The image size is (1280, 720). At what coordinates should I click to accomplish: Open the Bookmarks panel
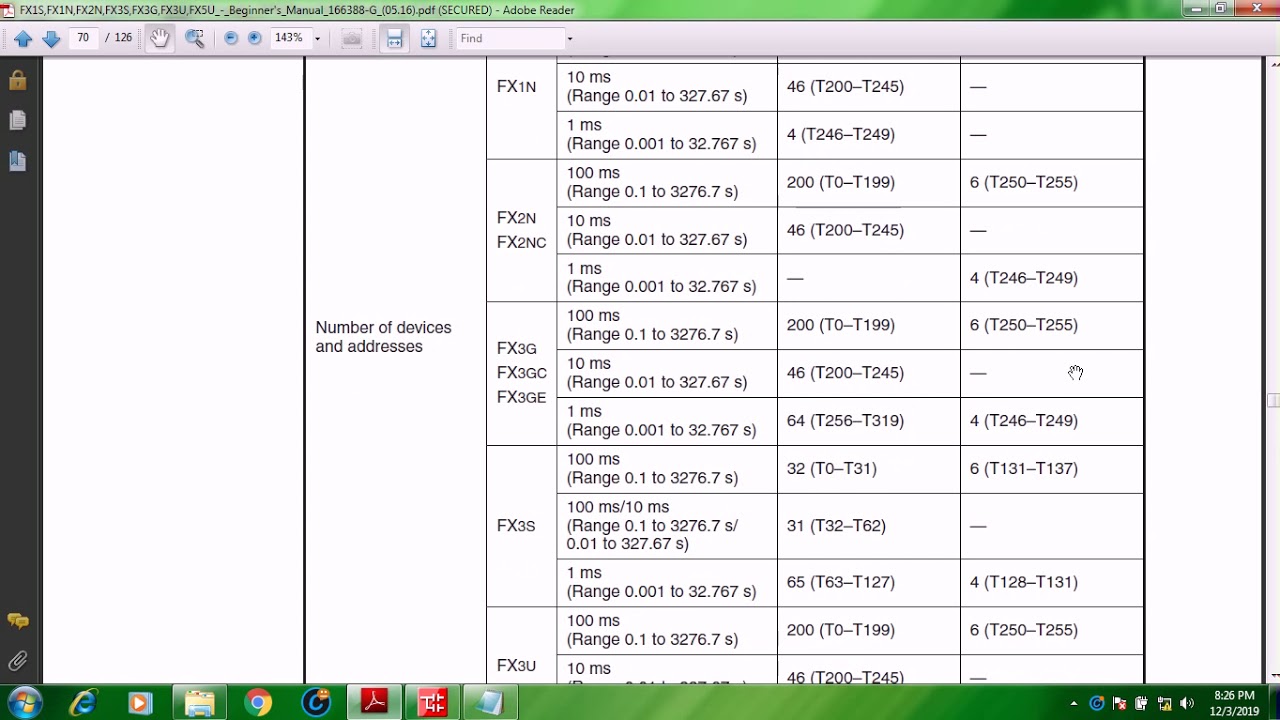pos(17,160)
